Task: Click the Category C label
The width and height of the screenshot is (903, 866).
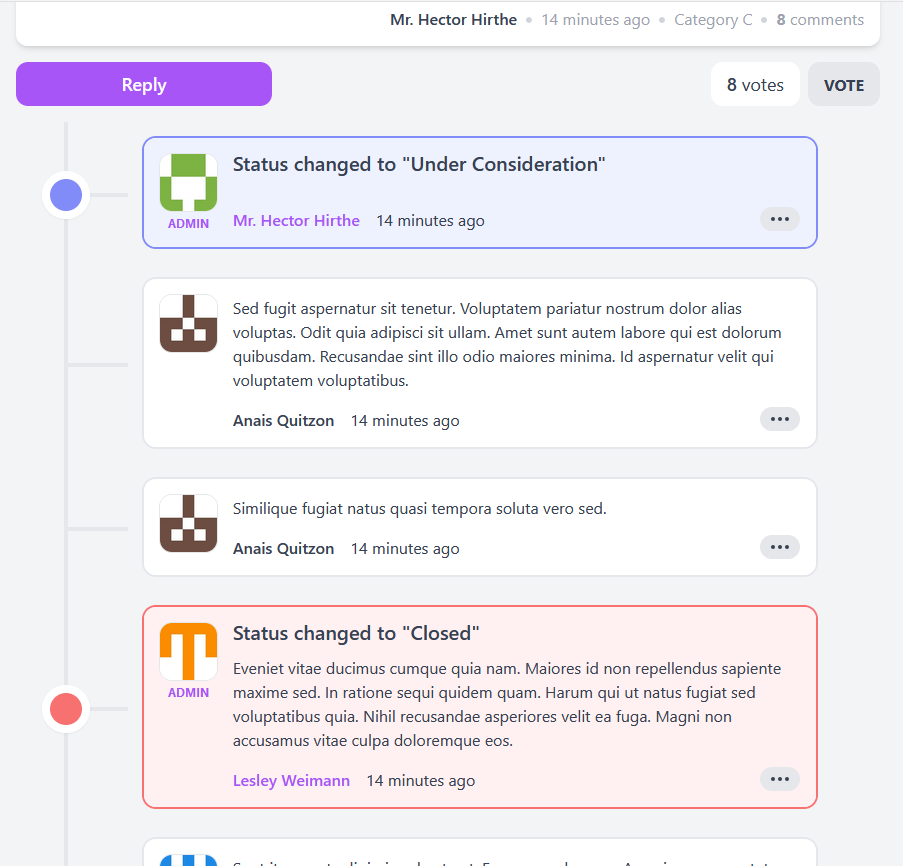Action: pyautogui.click(x=713, y=20)
